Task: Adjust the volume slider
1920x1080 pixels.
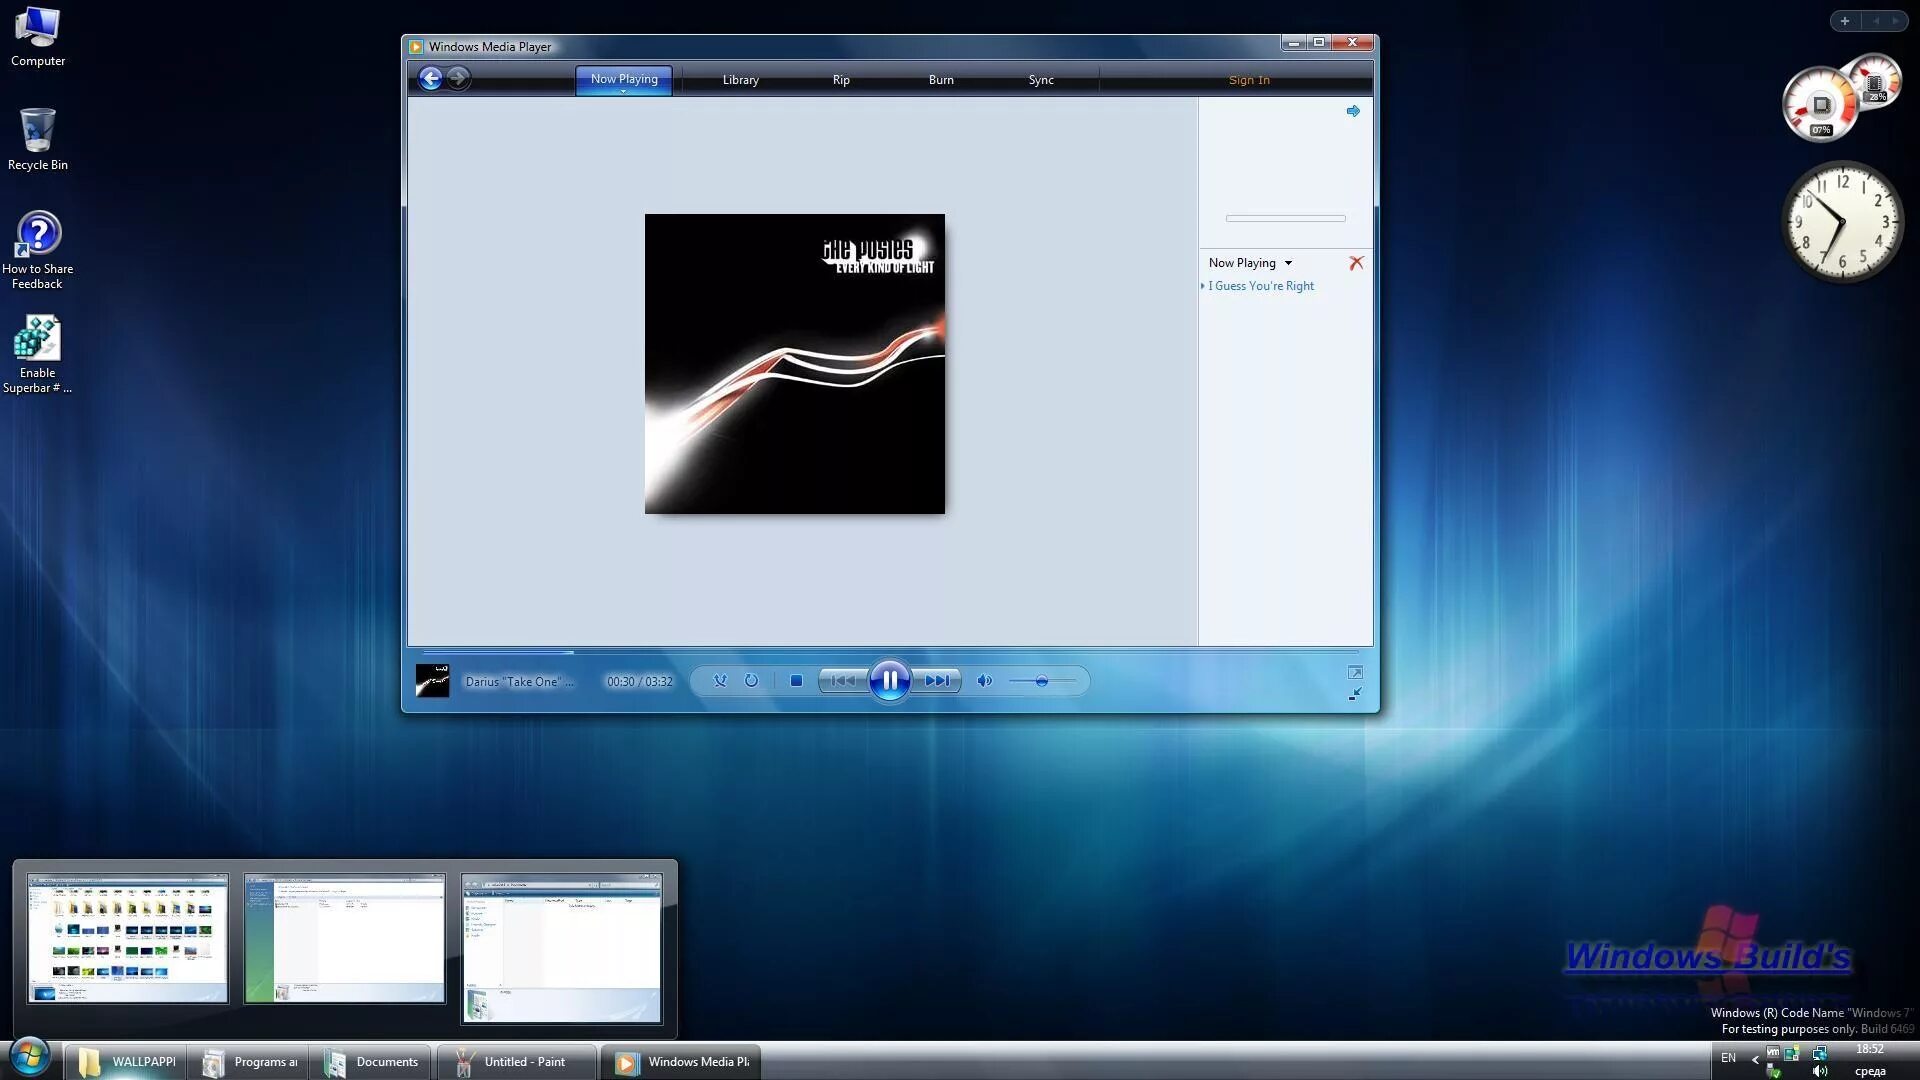Action: (x=1041, y=681)
